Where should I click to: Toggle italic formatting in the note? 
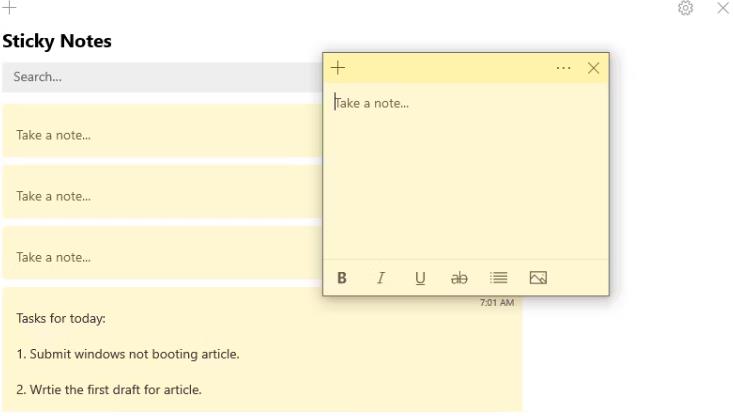(x=381, y=278)
